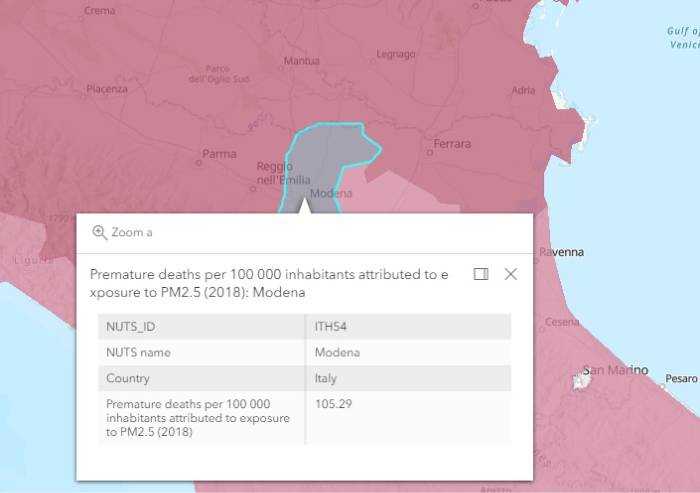Click the Zoom a magnifier icon
The height and width of the screenshot is (493, 700).
(x=99, y=232)
